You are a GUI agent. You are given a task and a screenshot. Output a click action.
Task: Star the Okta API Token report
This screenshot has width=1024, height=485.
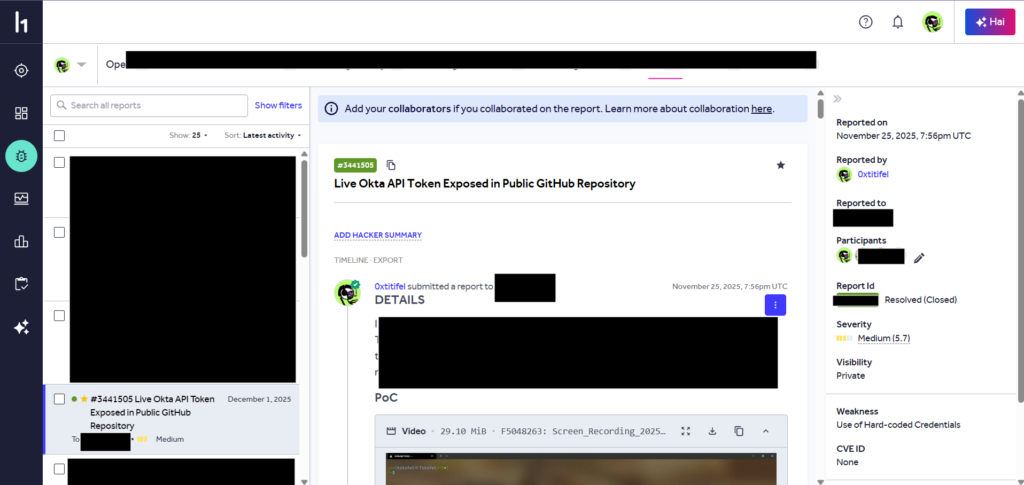tap(781, 165)
